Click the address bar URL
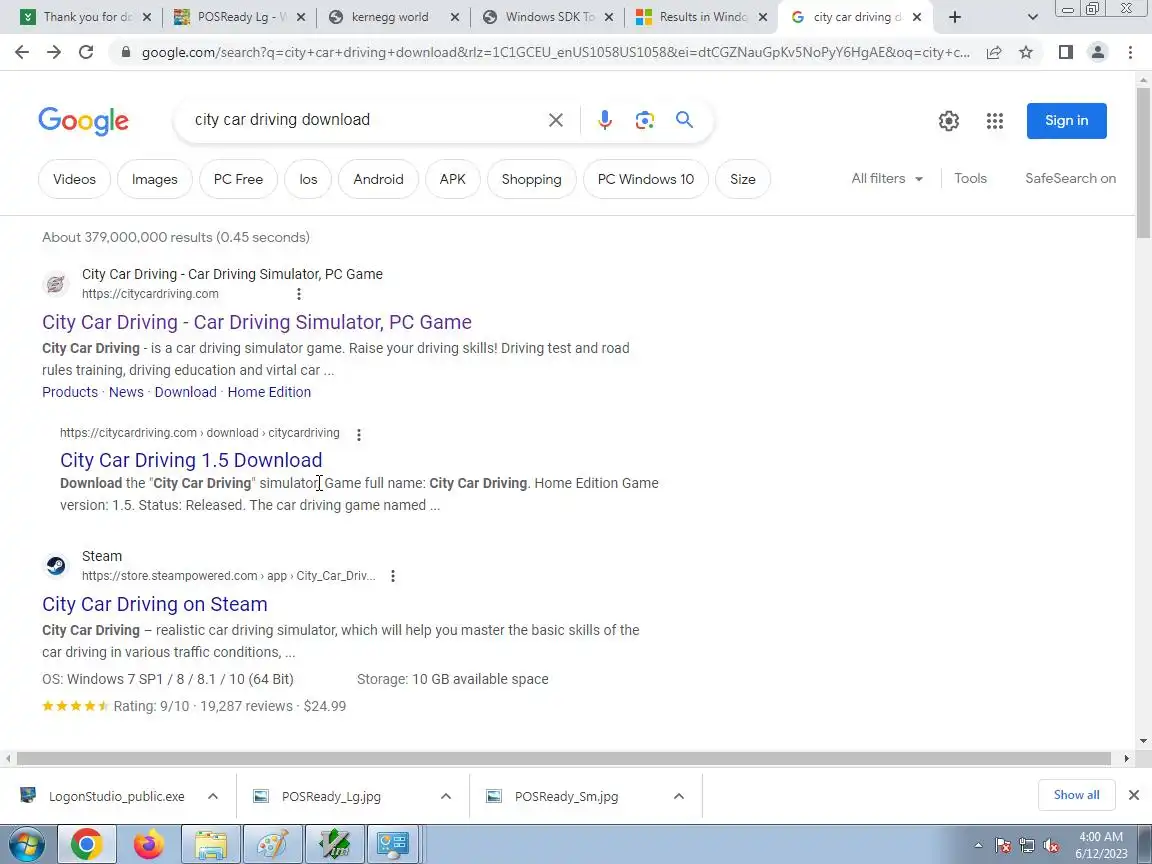The height and width of the screenshot is (864, 1152). [555, 52]
